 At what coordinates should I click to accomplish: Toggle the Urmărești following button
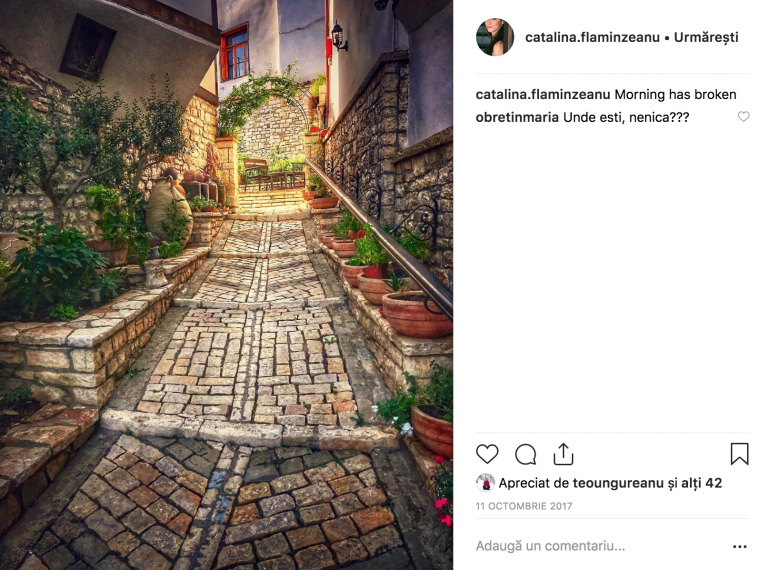pyautogui.click(x=706, y=37)
